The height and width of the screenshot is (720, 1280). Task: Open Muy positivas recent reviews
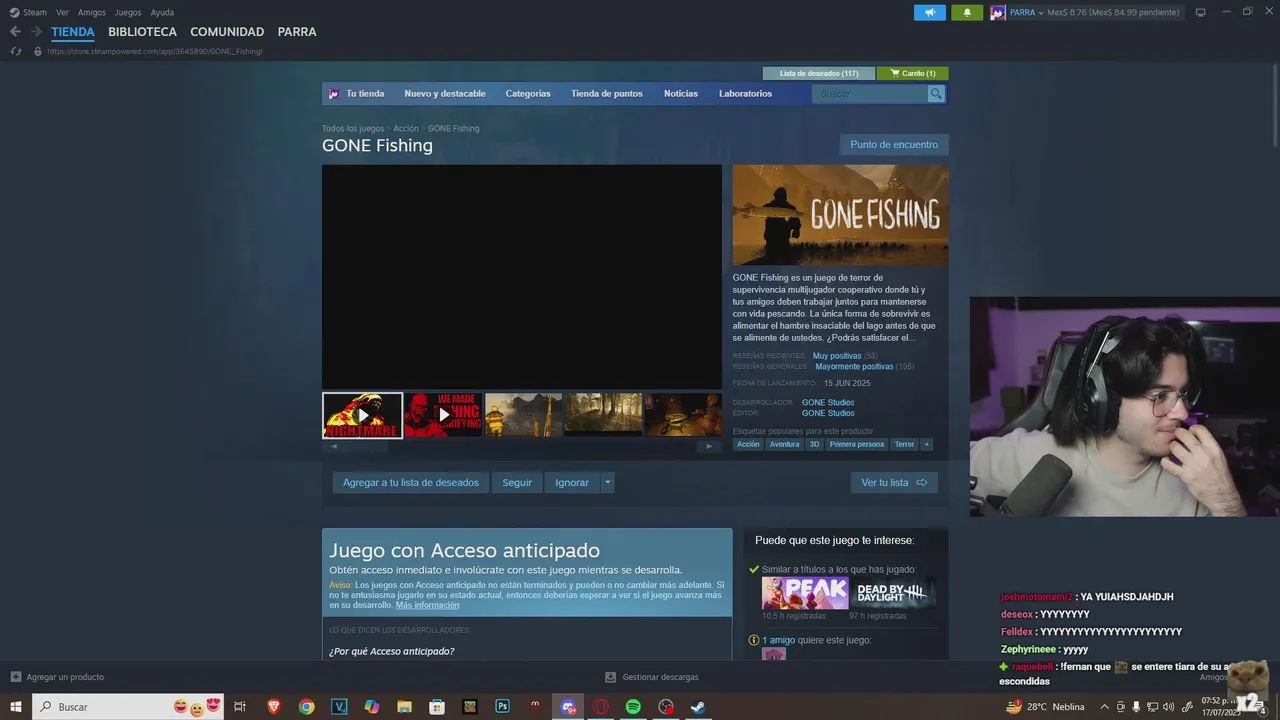(837, 356)
